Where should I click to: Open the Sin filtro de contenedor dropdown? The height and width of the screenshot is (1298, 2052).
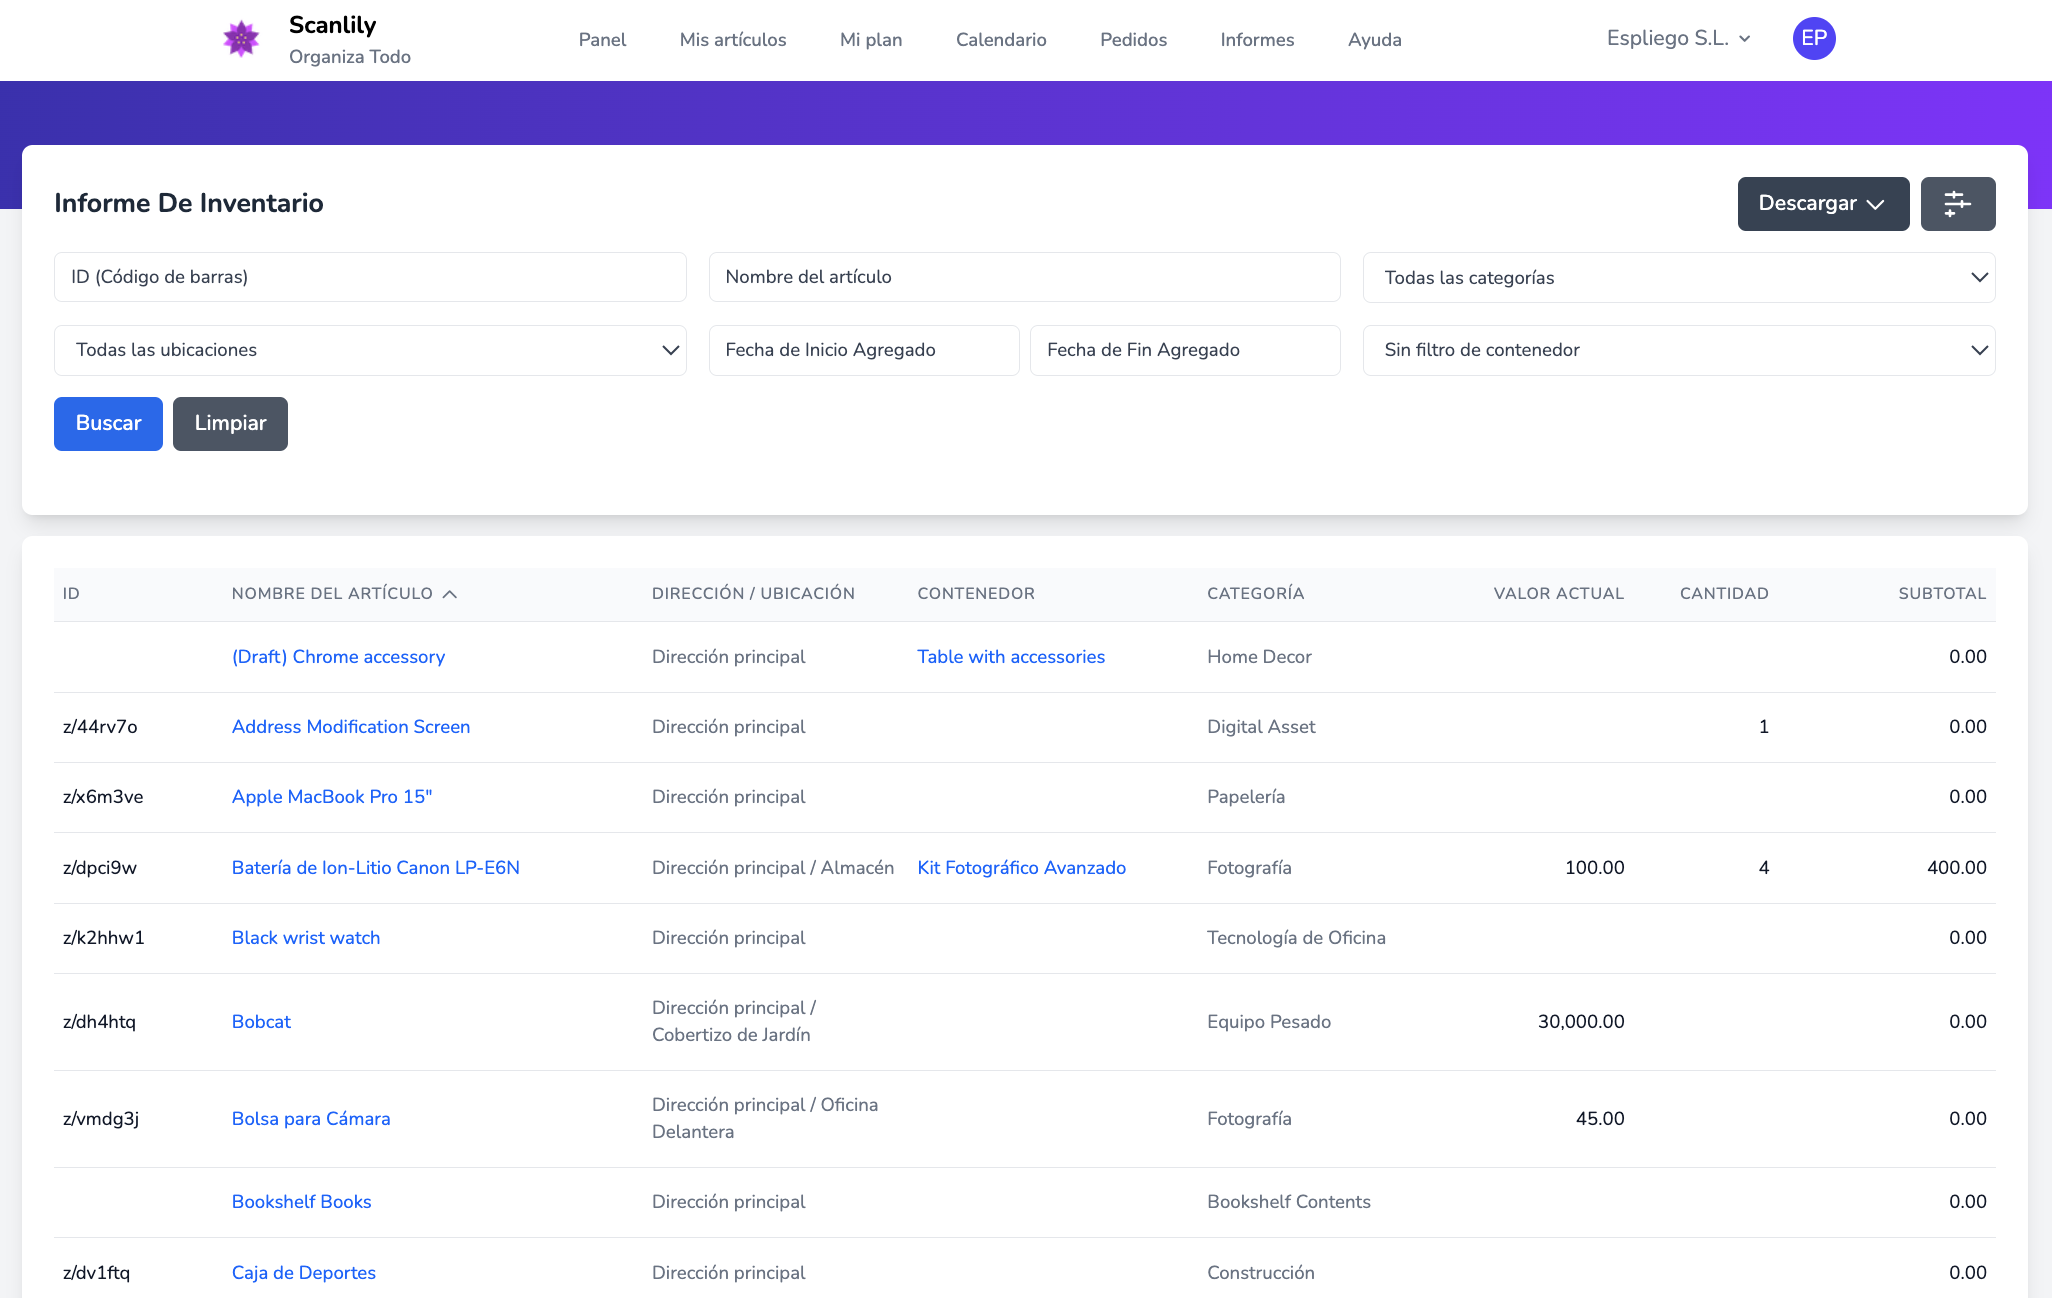coord(1678,351)
